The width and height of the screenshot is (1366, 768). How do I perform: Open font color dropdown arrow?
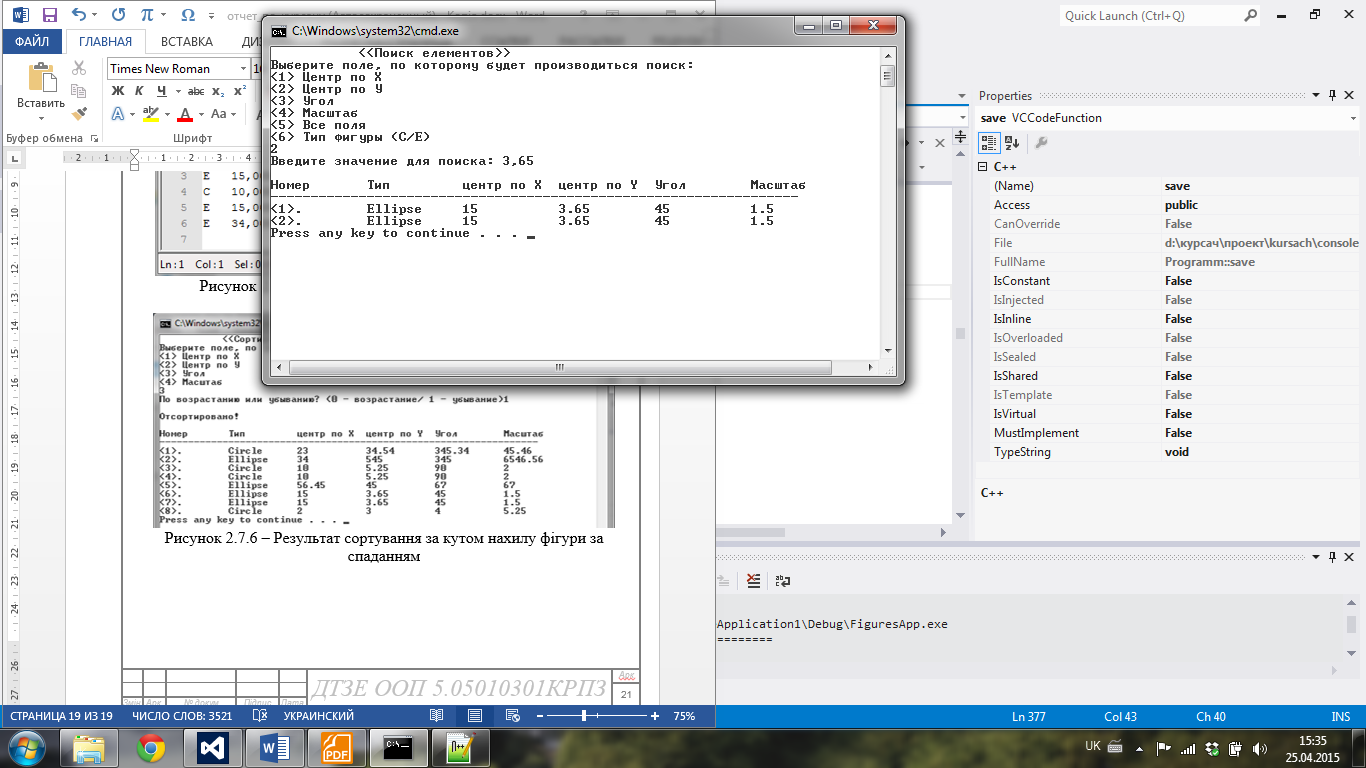[199, 114]
